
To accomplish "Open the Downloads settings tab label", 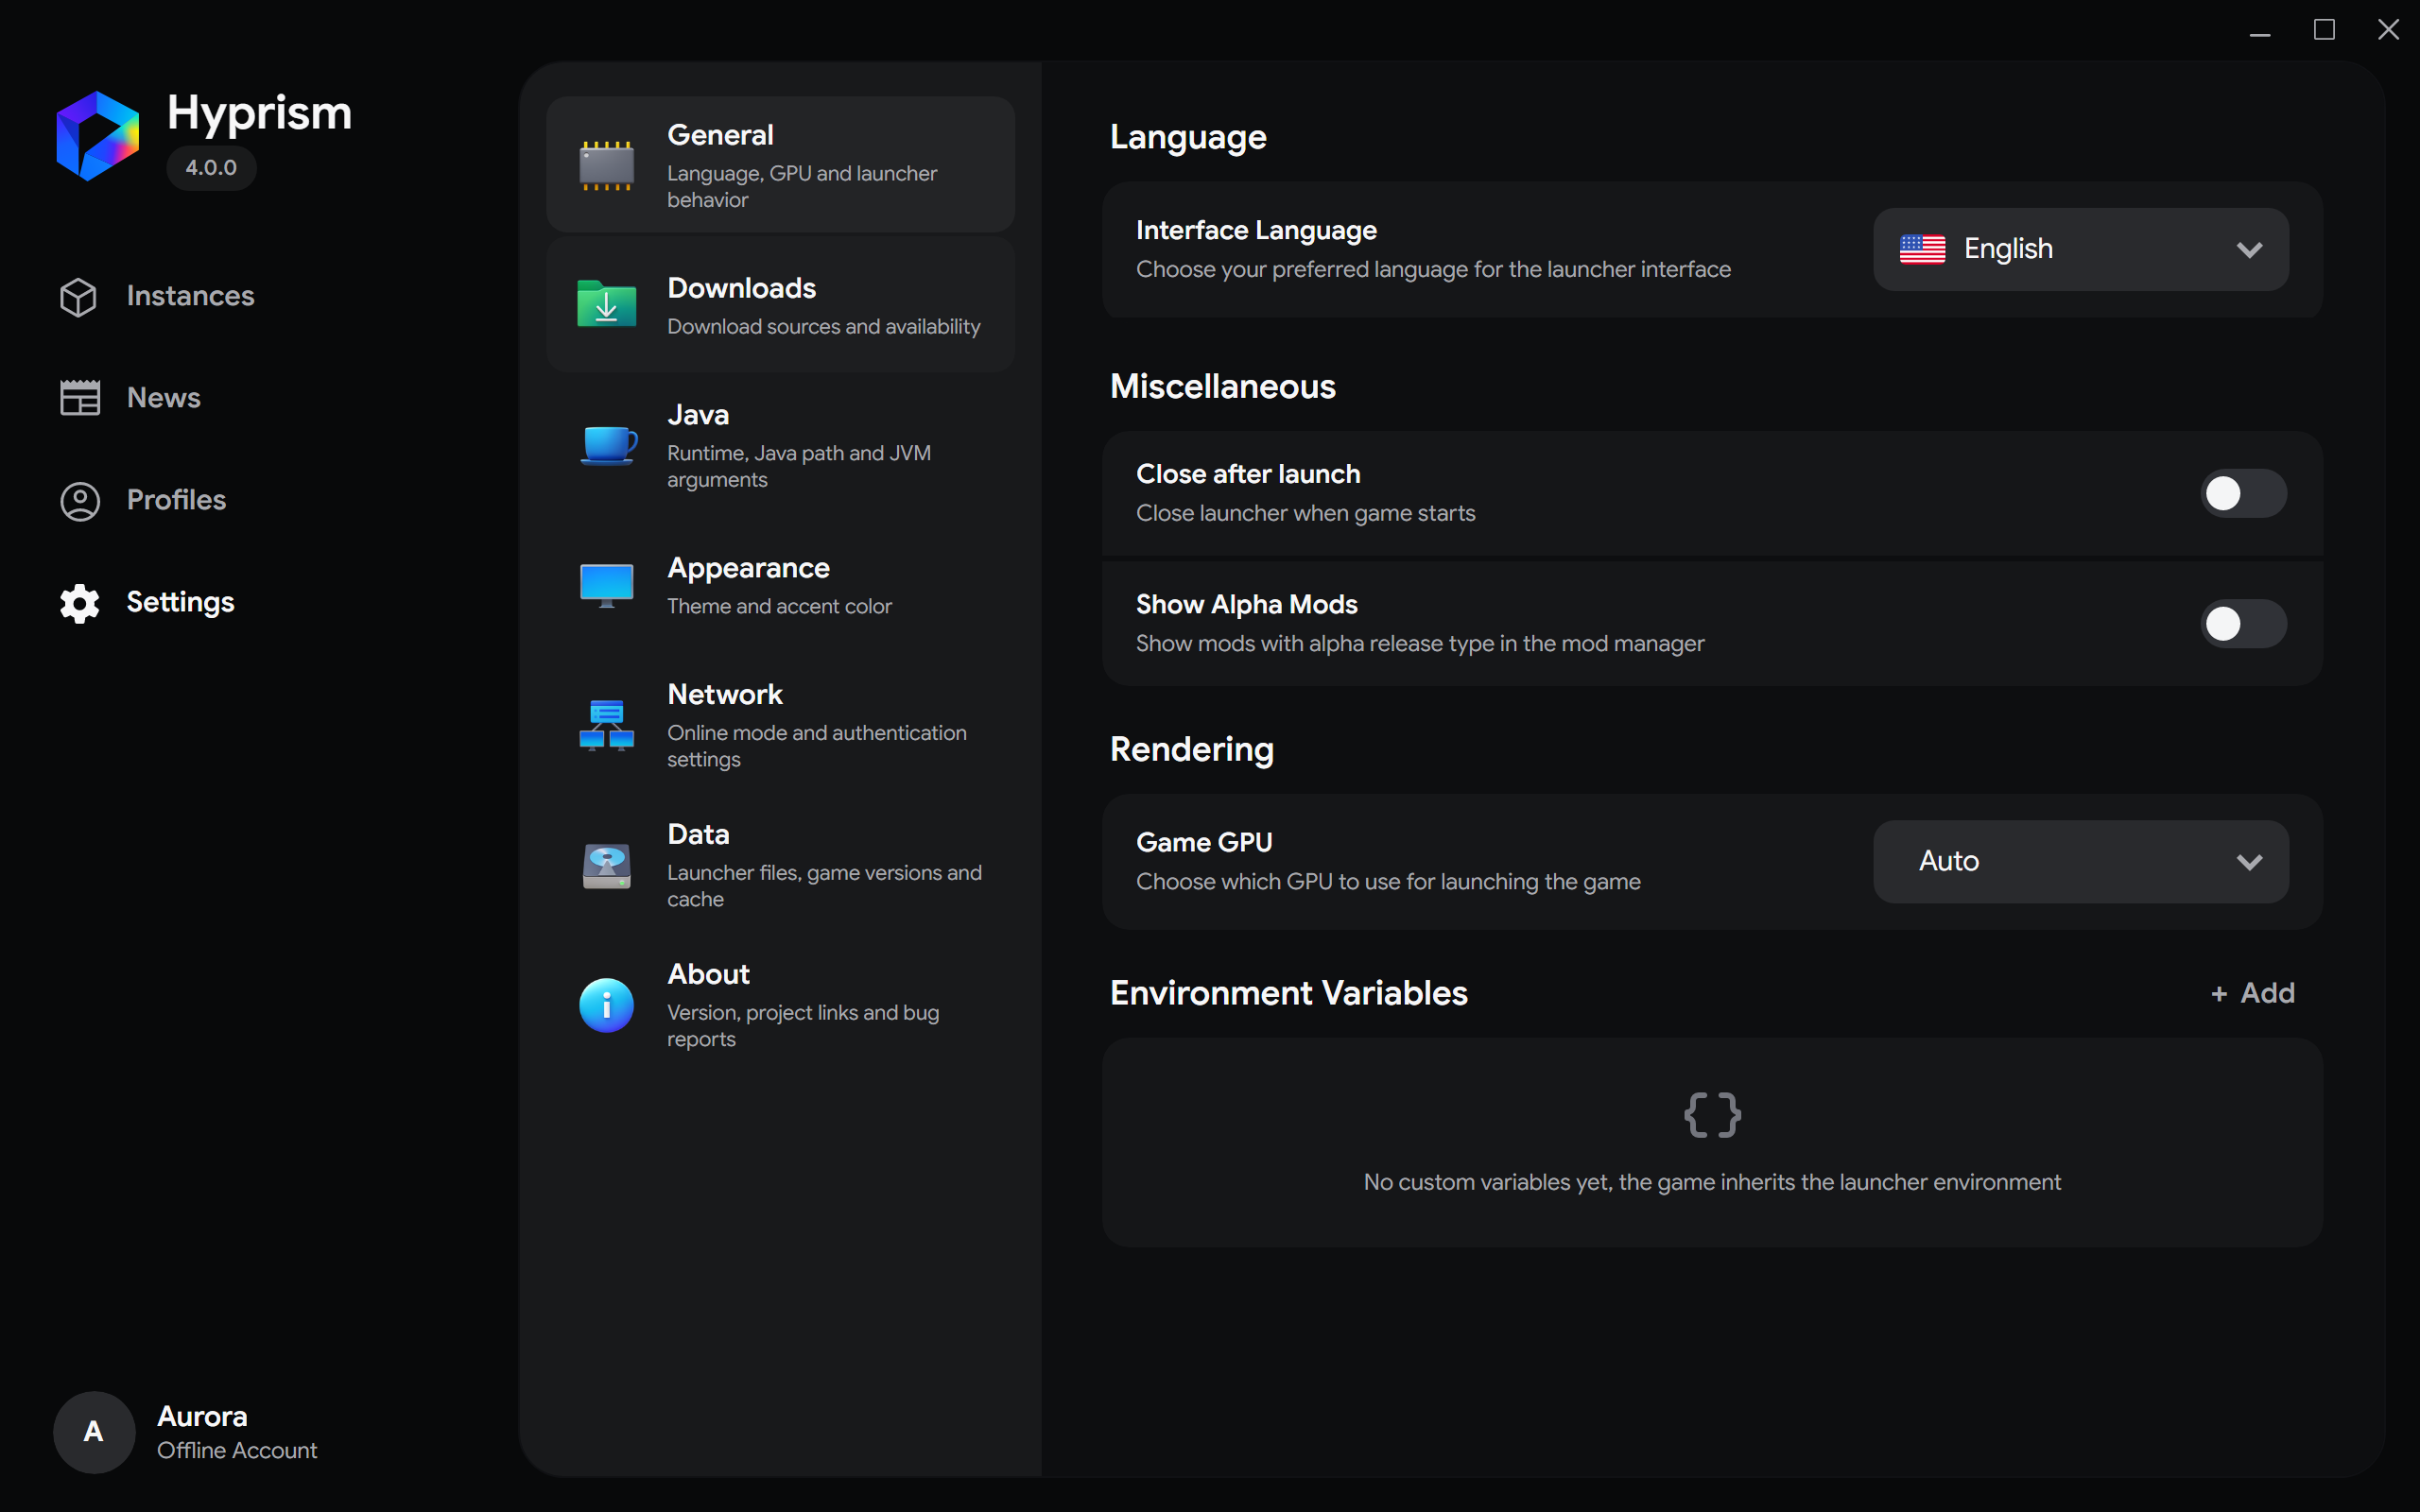I will (x=741, y=288).
